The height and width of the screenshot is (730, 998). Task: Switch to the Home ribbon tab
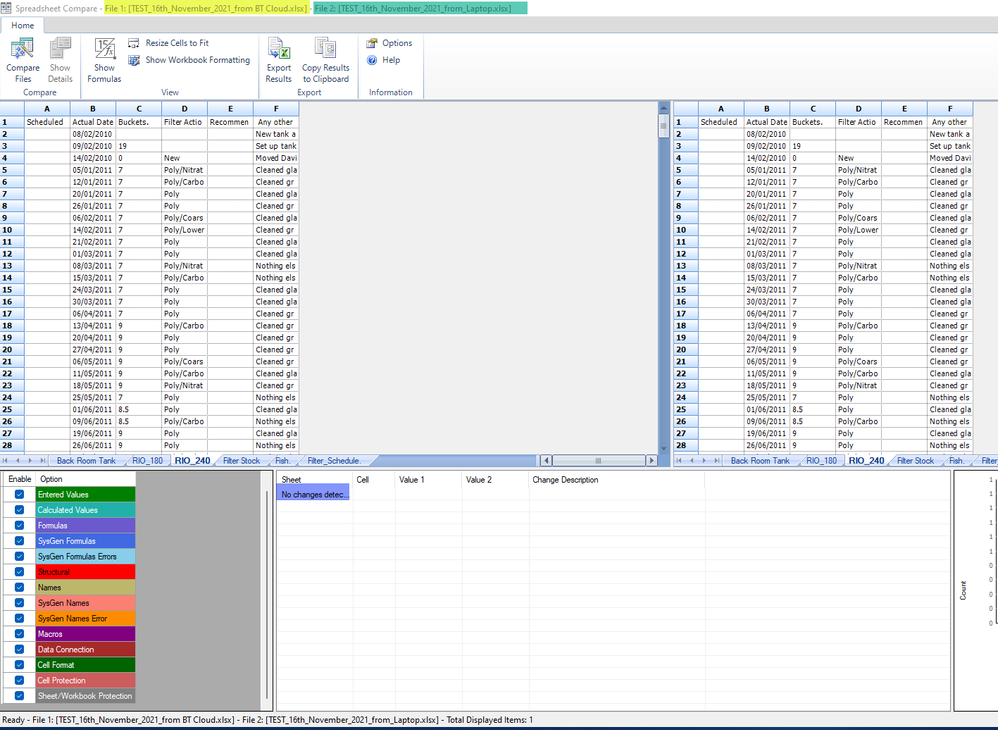22,25
